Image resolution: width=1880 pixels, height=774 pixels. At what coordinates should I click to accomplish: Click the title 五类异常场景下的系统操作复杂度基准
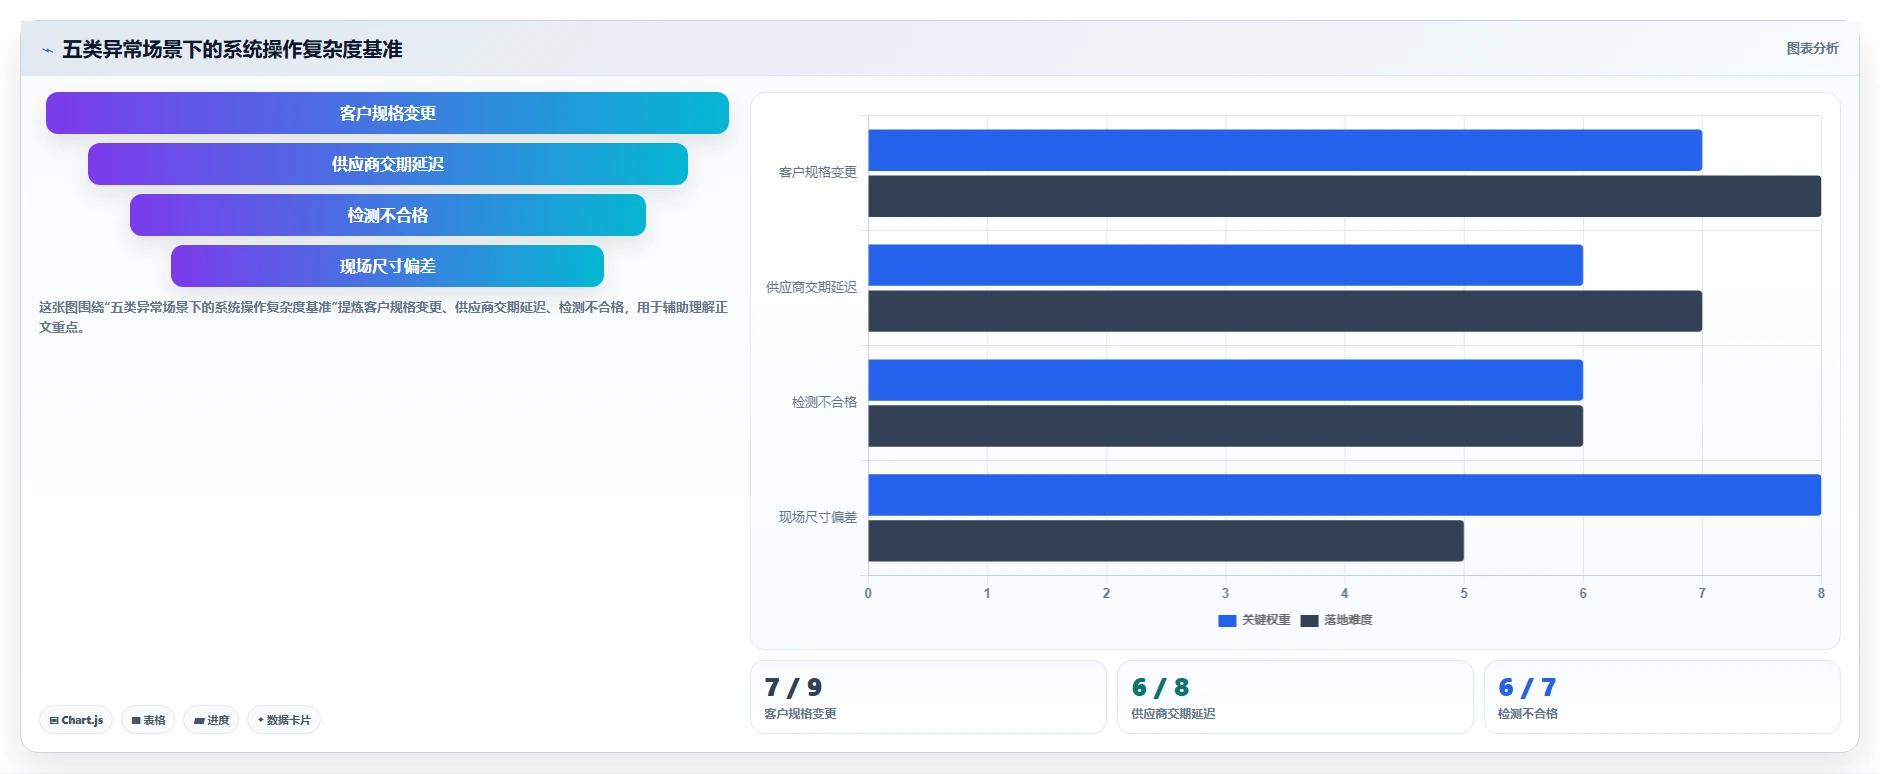tap(232, 49)
